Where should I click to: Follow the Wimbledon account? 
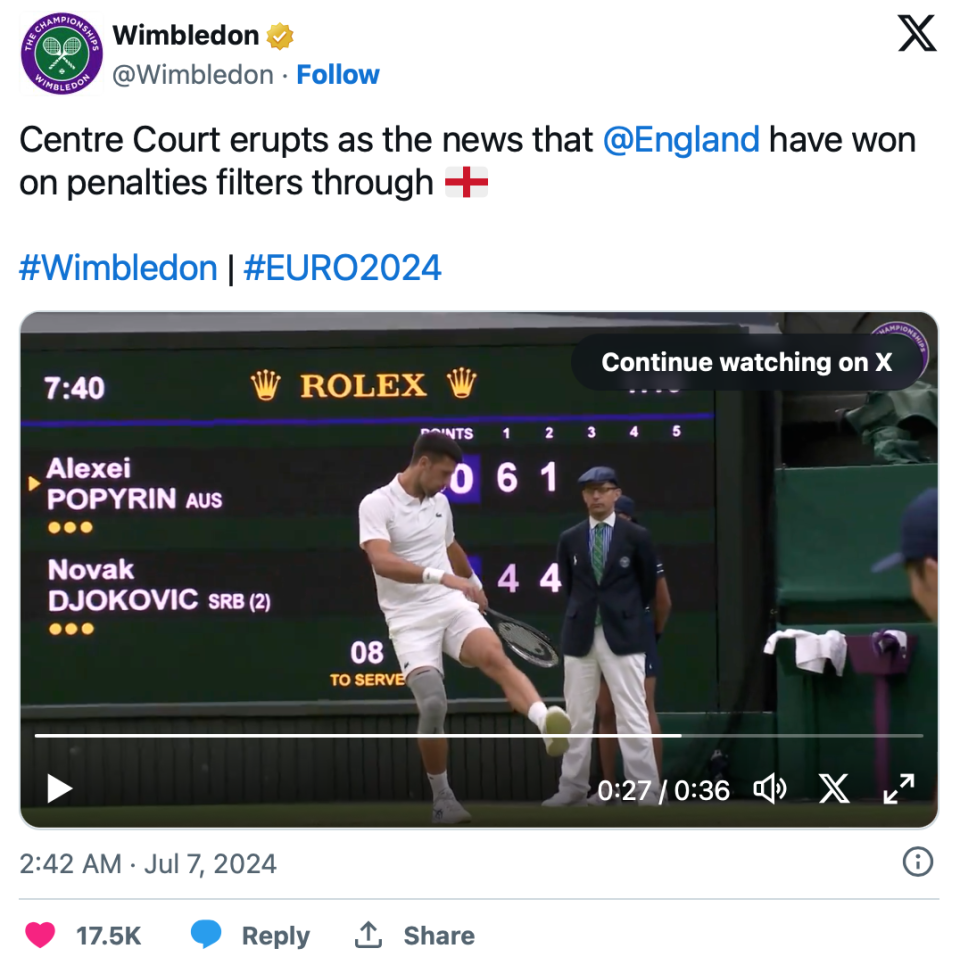(x=338, y=75)
